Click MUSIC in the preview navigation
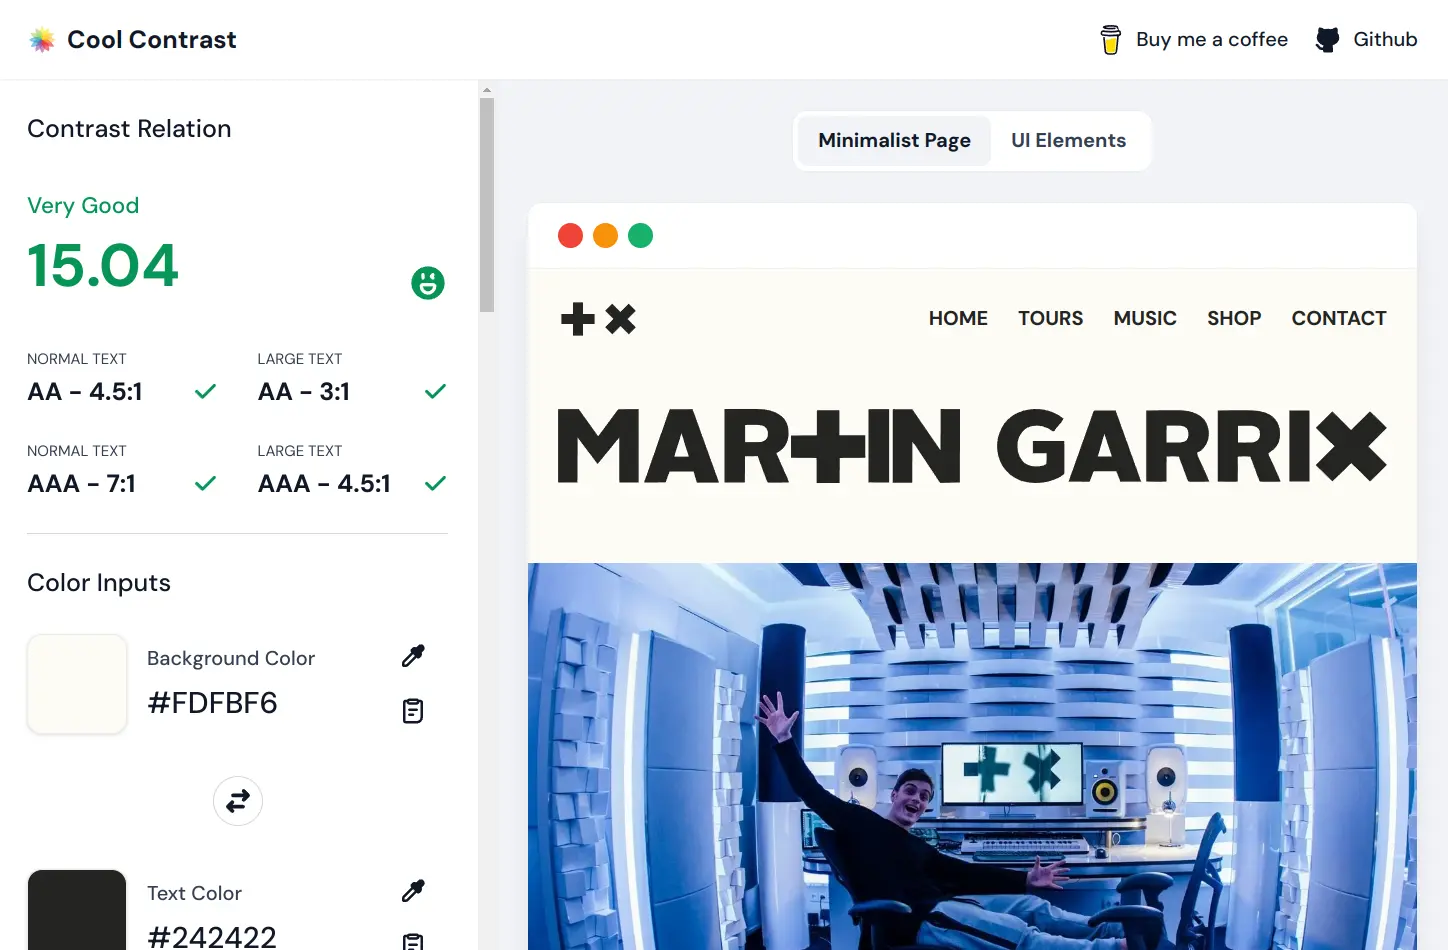The width and height of the screenshot is (1448, 950). coord(1145,318)
